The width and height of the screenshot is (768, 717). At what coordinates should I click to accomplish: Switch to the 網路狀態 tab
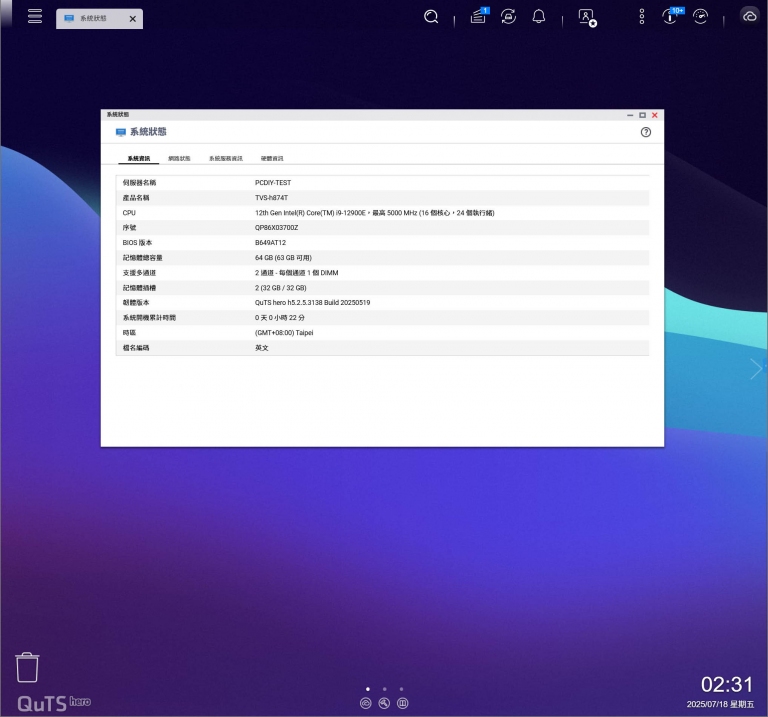(179, 159)
